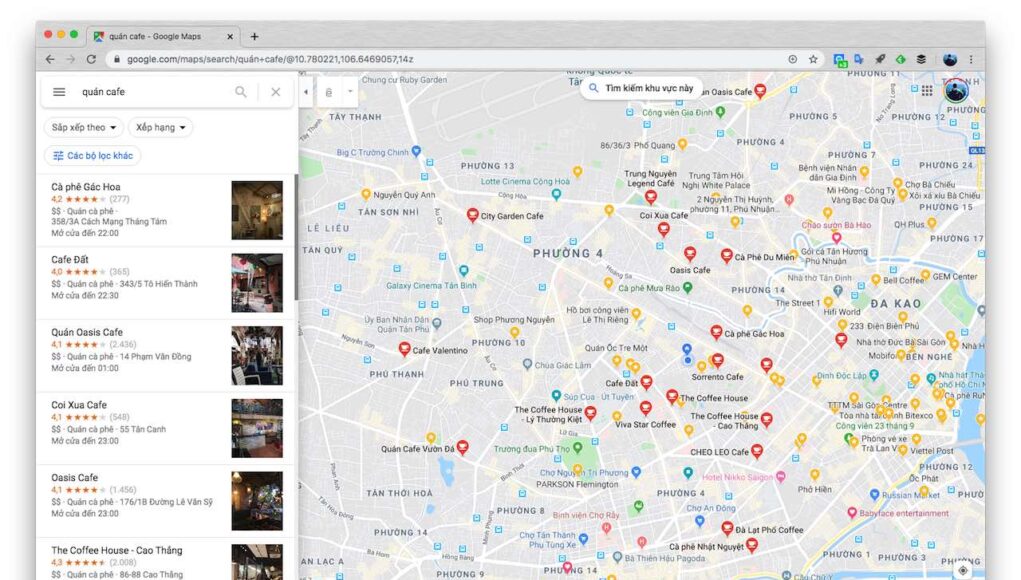
Task: Open The Coffee House - Cao Thắng result
Action: click(166, 560)
